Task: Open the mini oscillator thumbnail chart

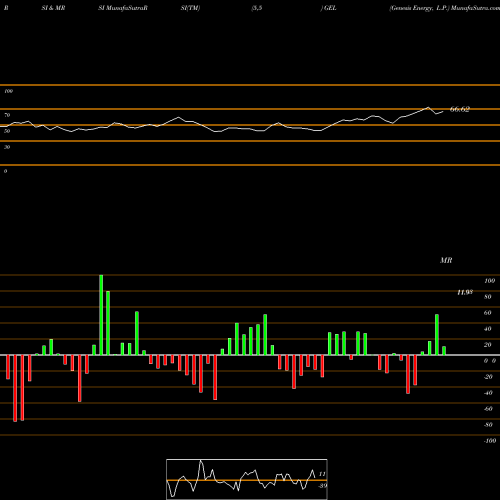Action: pos(247,479)
